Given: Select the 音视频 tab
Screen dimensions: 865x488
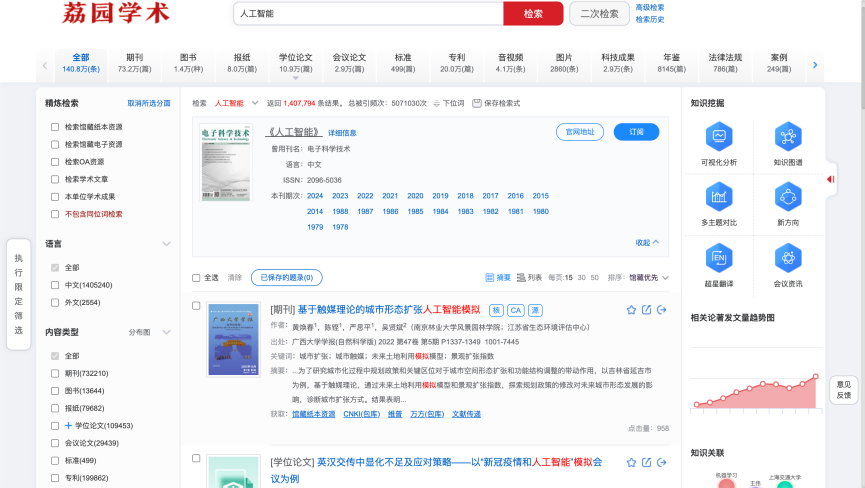Looking at the screenshot, I should [510, 63].
